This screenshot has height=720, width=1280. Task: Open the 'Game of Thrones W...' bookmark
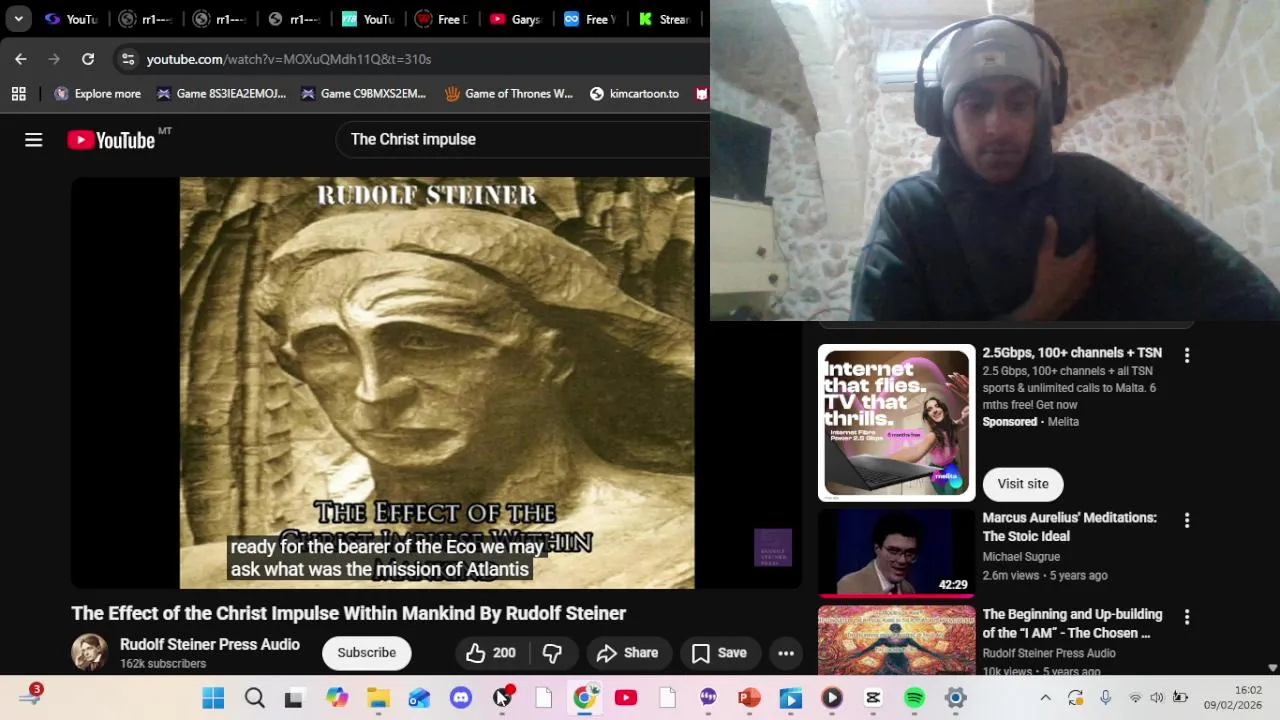tap(509, 93)
